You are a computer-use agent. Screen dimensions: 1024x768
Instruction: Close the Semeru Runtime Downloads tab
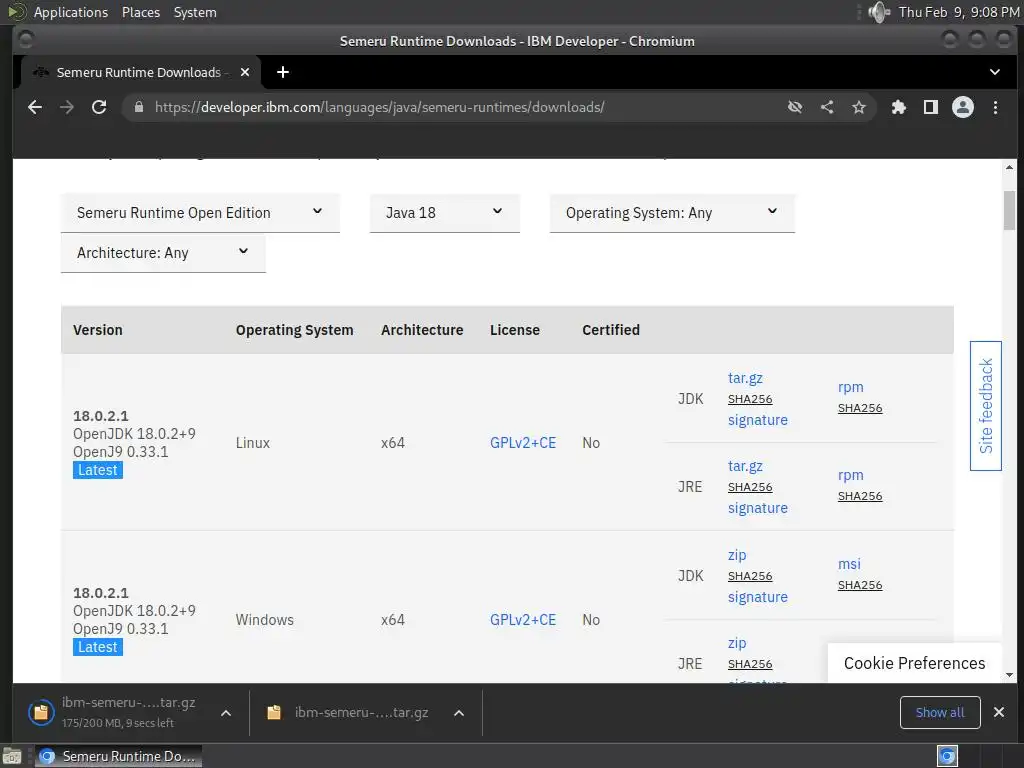pos(245,72)
